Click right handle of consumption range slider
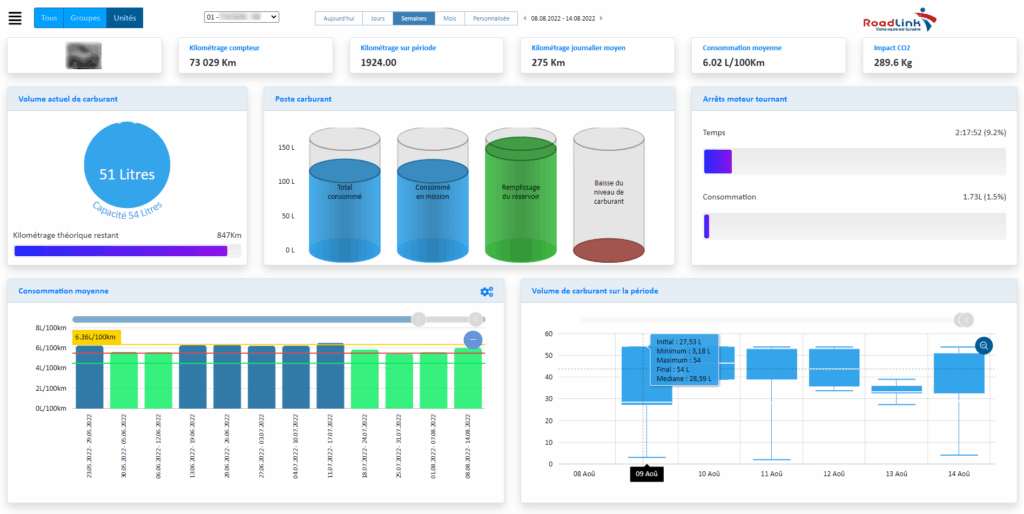 pos(477,319)
